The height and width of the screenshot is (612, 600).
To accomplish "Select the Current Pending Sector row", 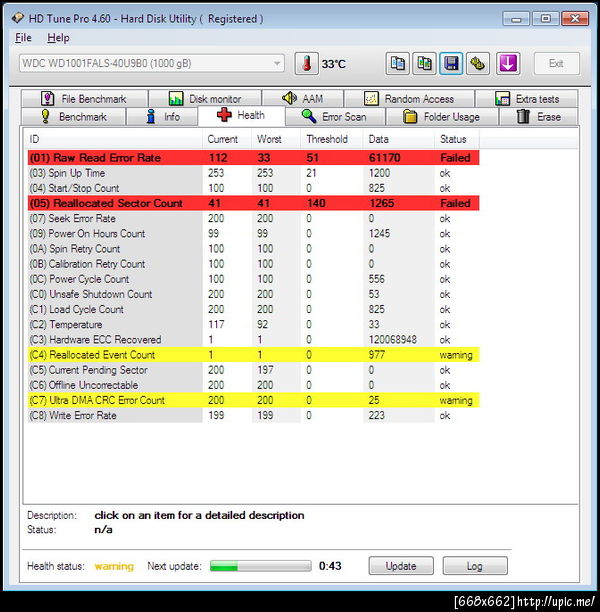I will click(x=253, y=370).
